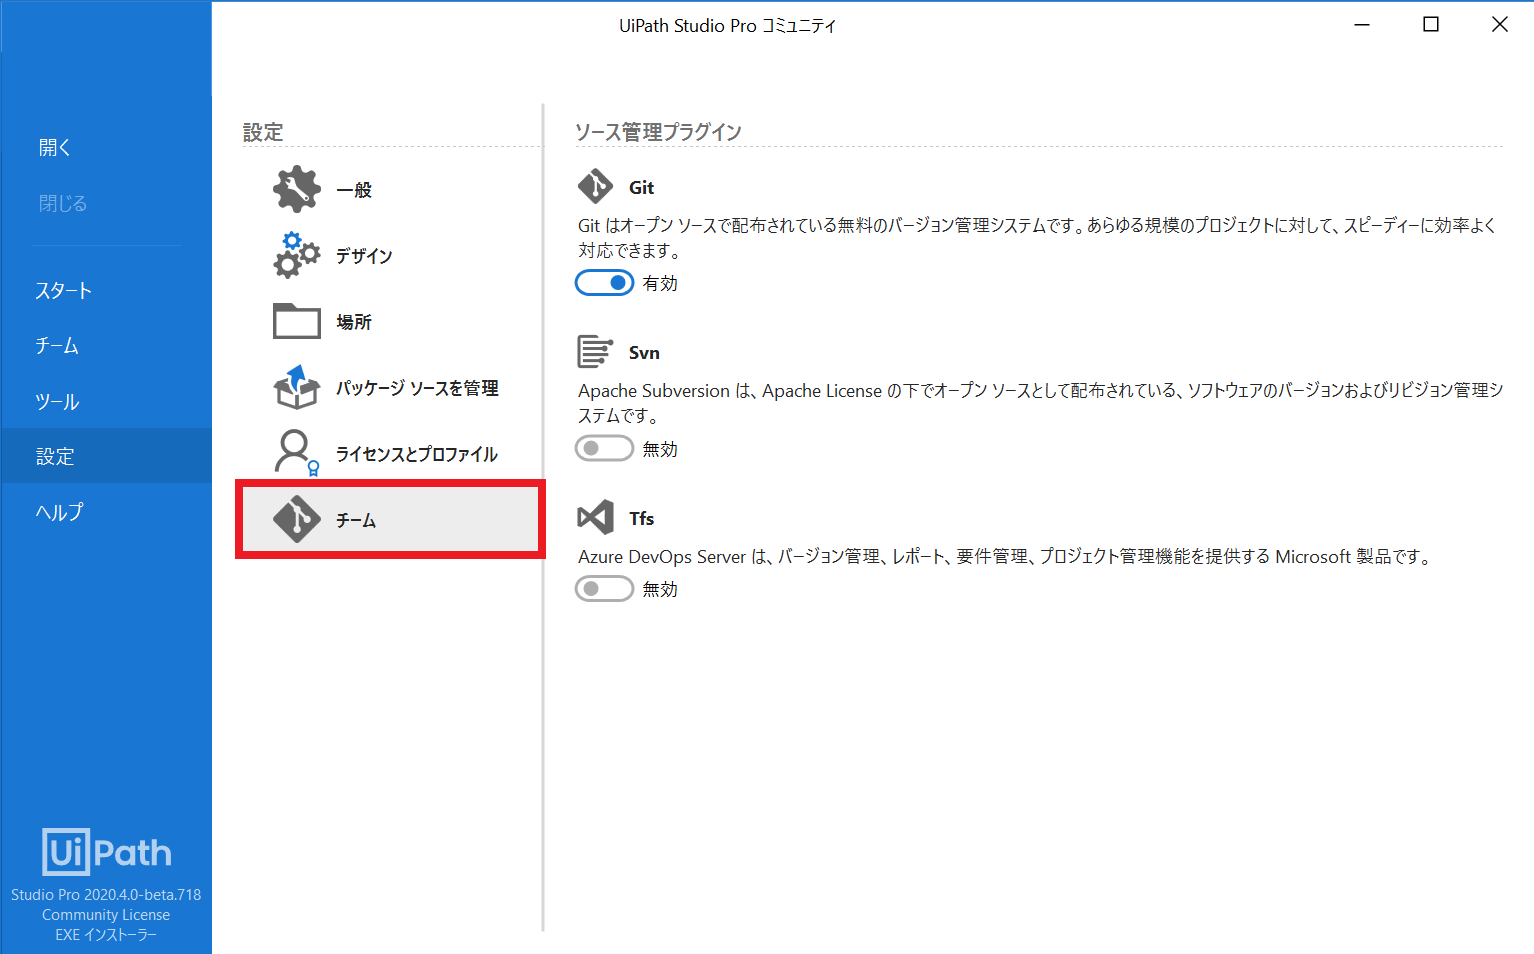Click the Studio Pro 2020.4.0-beta.718 version text
This screenshot has height=954, width=1534.
coord(106,895)
